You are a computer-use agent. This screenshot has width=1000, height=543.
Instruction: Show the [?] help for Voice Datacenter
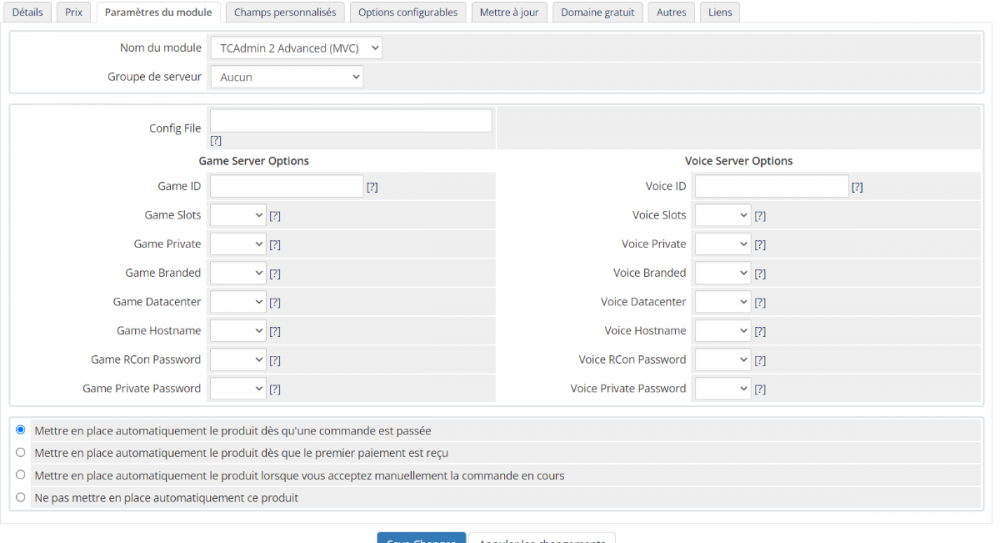tap(760, 303)
